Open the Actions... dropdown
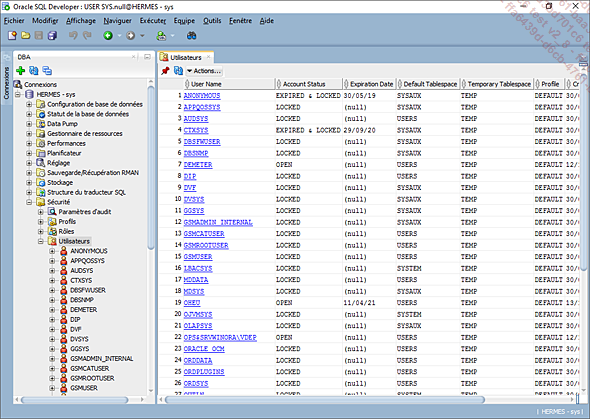 204,71
